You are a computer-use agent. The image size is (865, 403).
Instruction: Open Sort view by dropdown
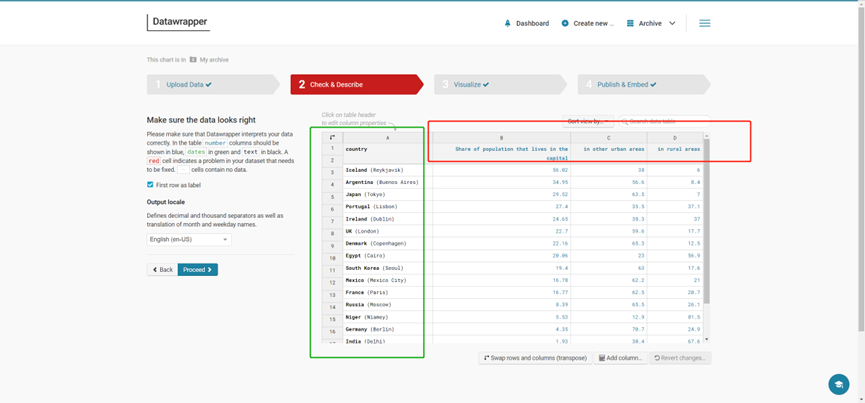click(588, 121)
